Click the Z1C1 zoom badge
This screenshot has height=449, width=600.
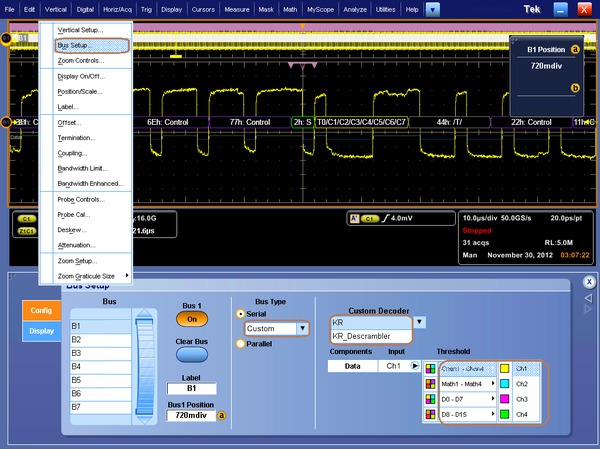click(x=26, y=231)
